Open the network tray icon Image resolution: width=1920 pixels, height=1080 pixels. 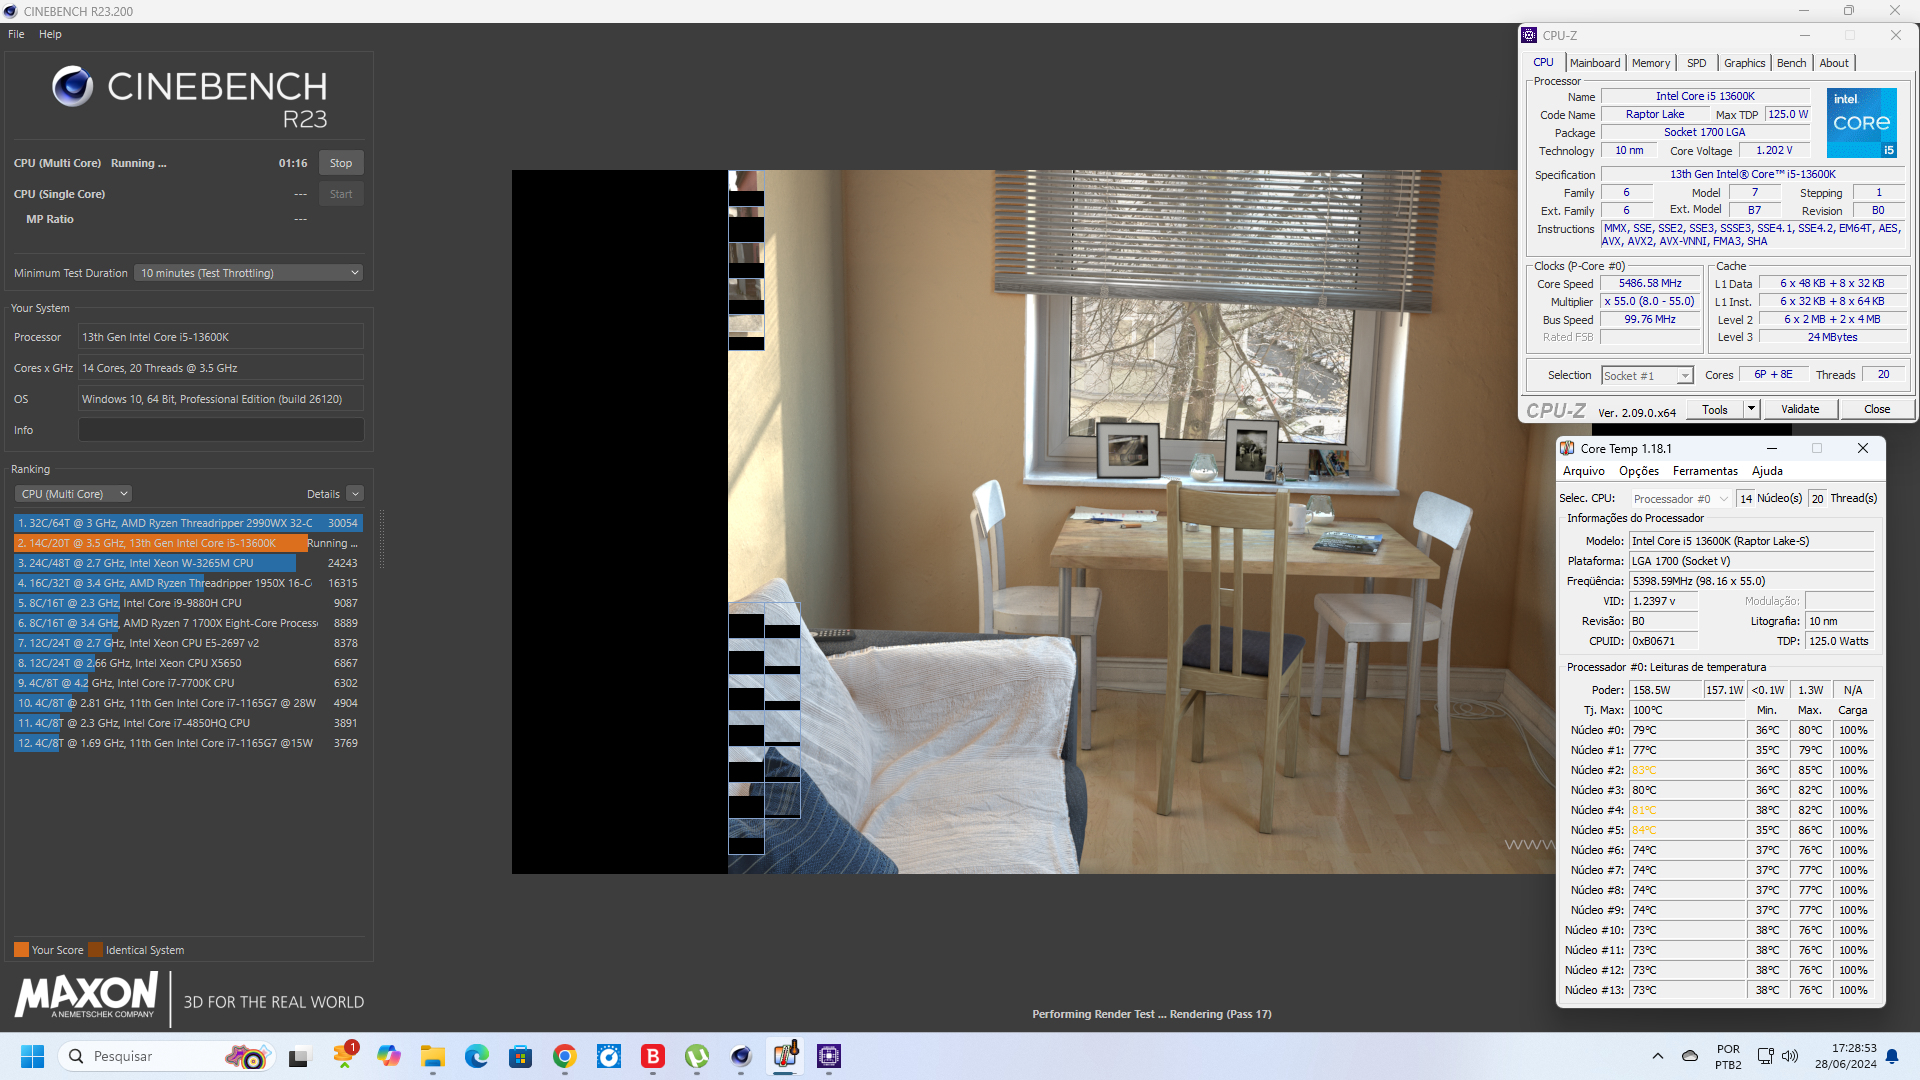click(1765, 1056)
